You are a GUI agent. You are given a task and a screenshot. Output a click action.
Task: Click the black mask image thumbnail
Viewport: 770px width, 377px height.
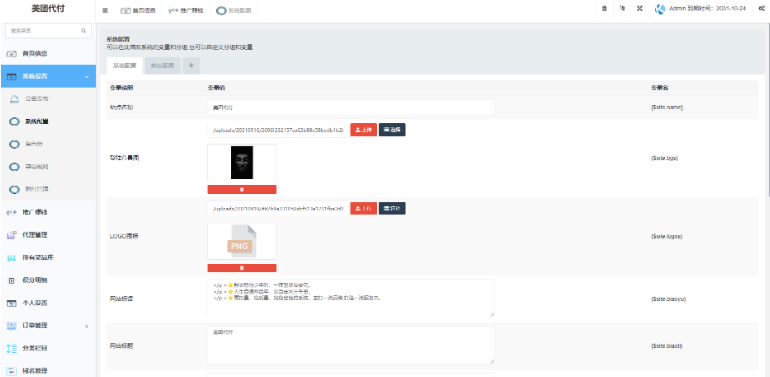(242, 162)
